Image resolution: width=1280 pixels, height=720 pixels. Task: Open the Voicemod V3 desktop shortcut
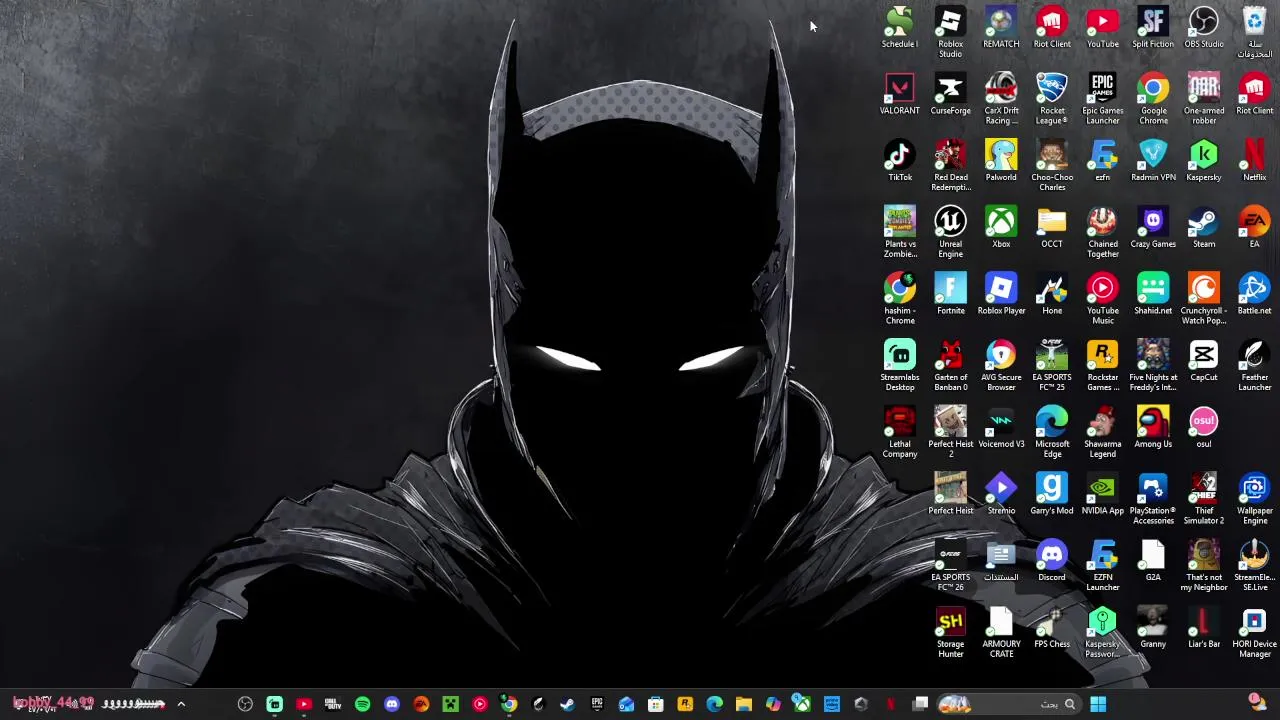coord(1001,428)
